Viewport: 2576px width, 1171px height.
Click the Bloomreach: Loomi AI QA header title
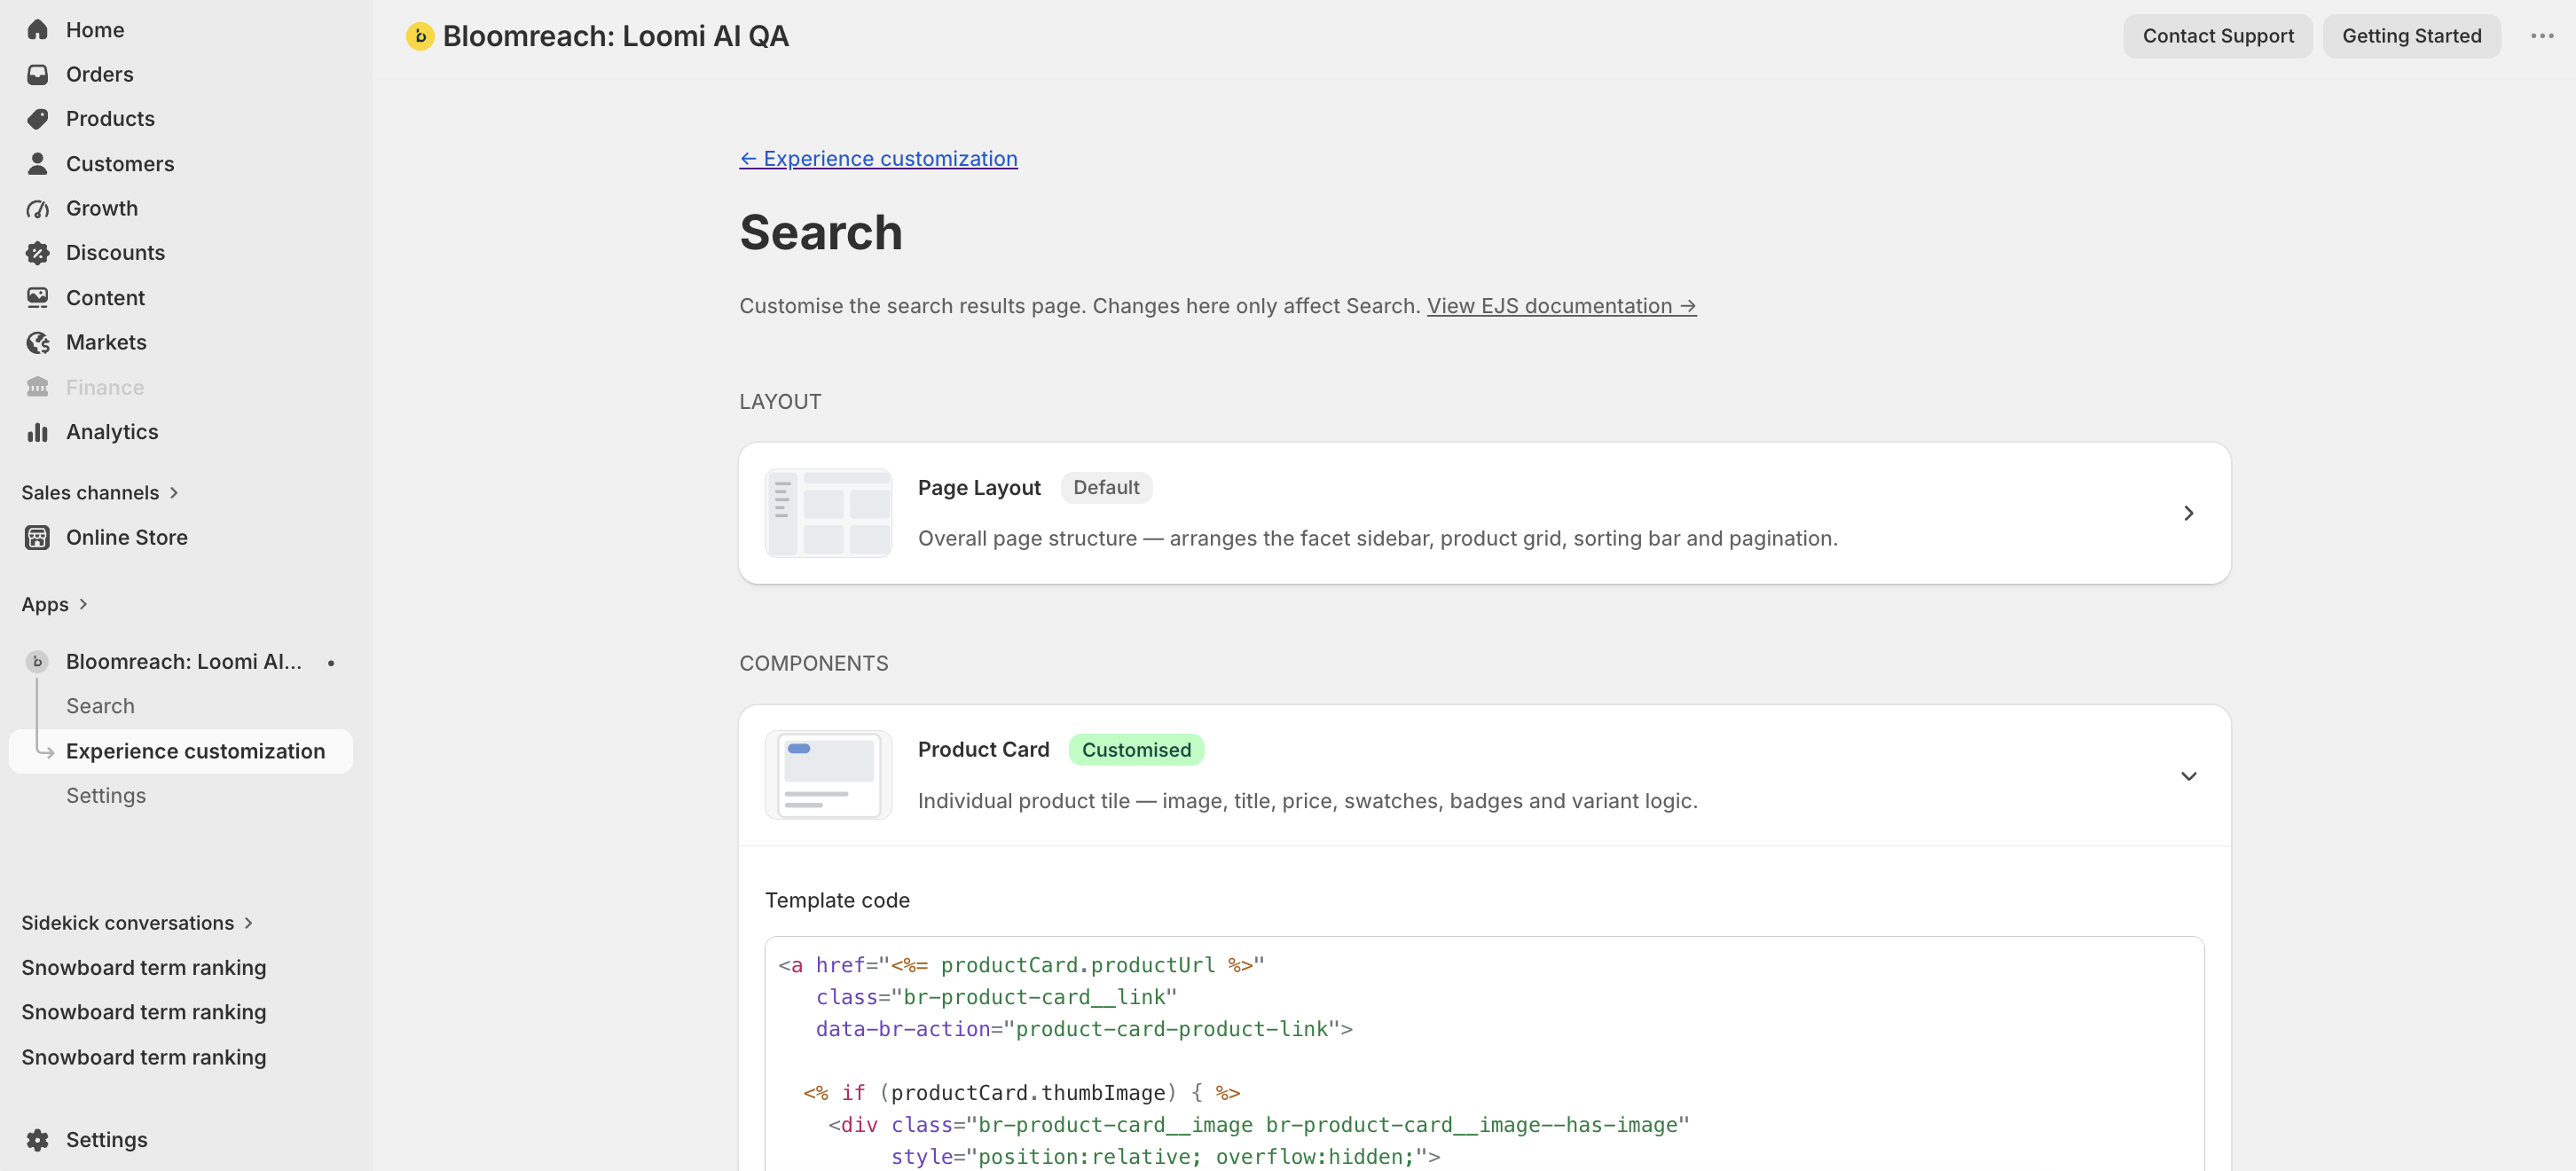tap(615, 36)
